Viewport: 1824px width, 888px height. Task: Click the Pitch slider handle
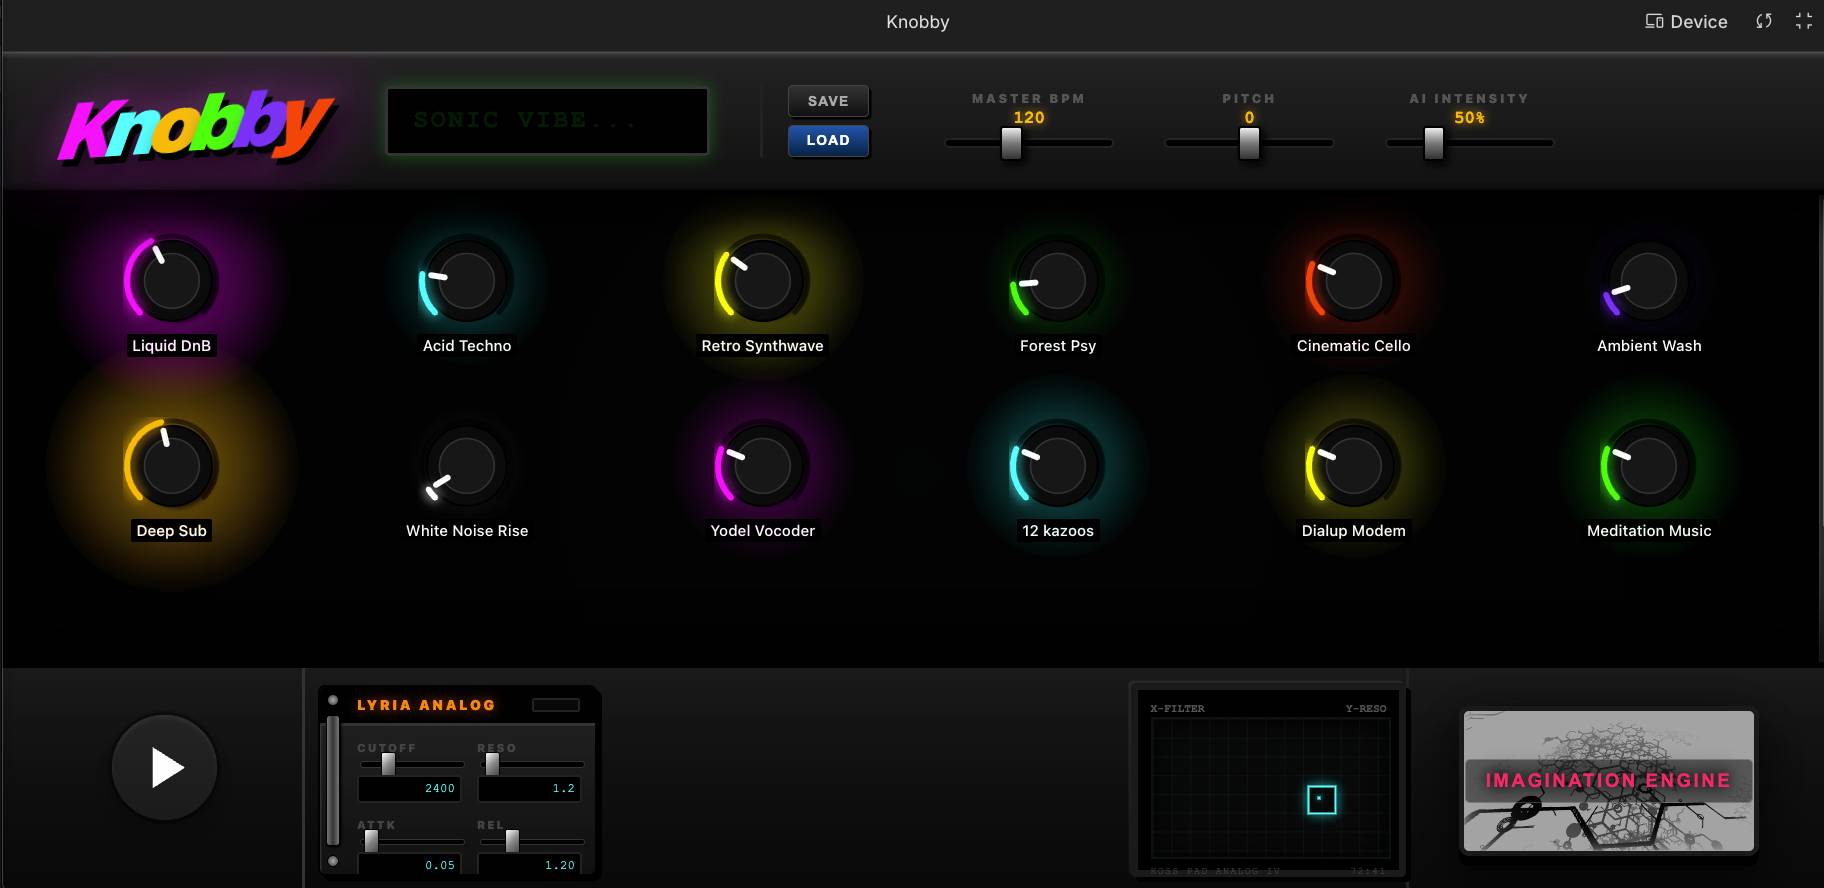(1249, 143)
